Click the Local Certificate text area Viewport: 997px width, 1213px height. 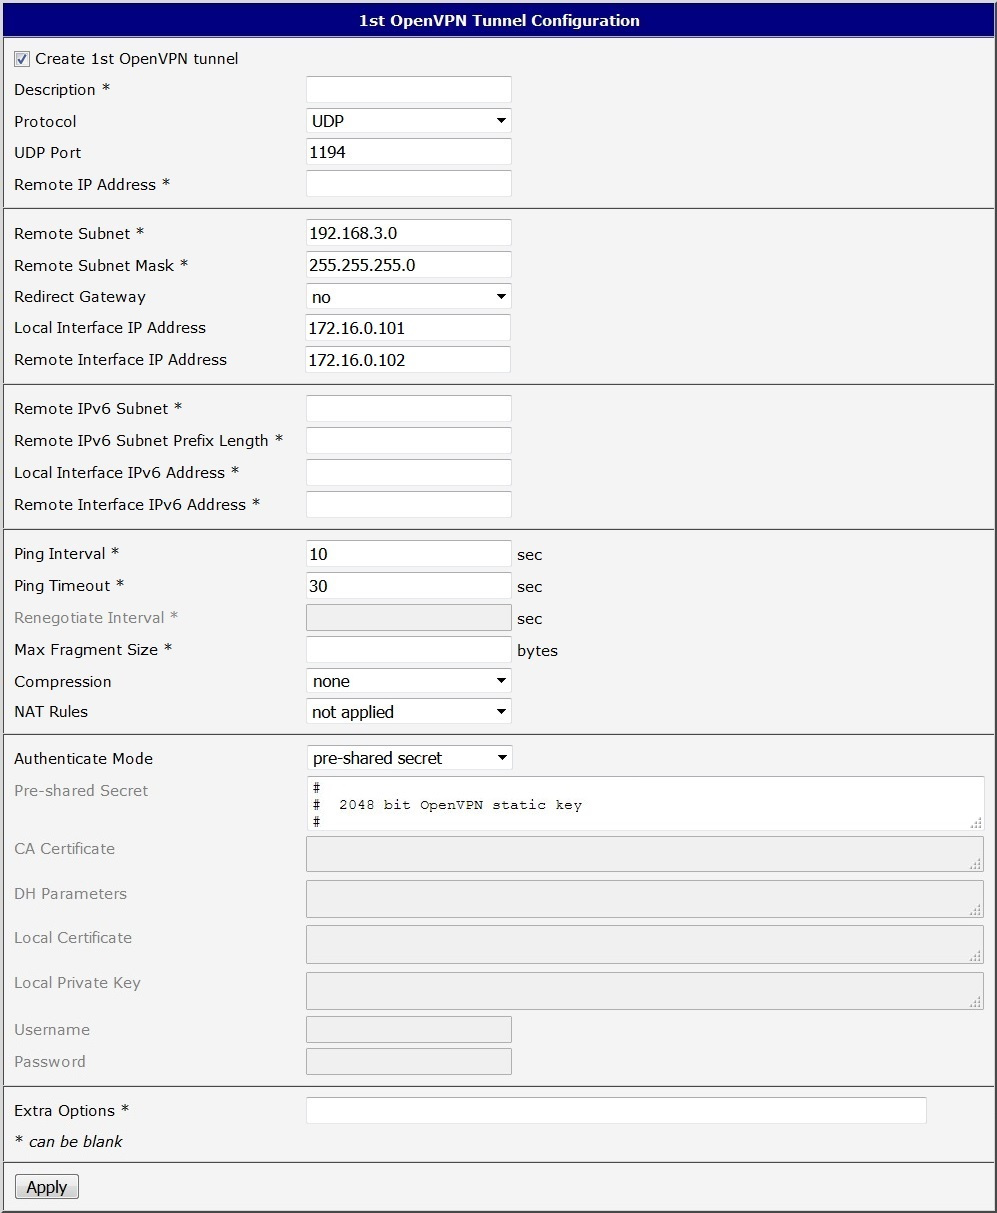pos(645,943)
